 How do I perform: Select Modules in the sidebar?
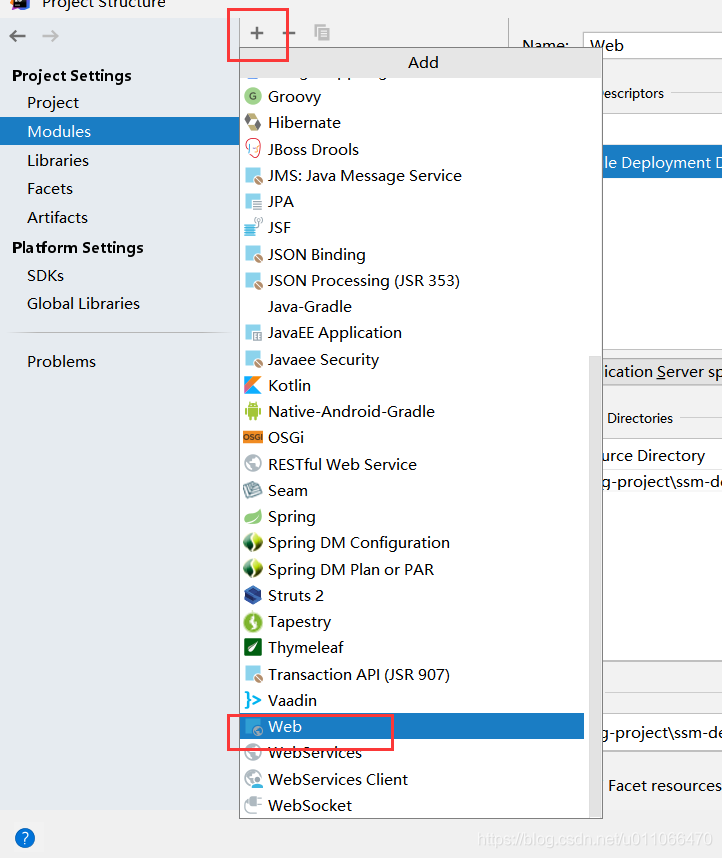point(119,131)
